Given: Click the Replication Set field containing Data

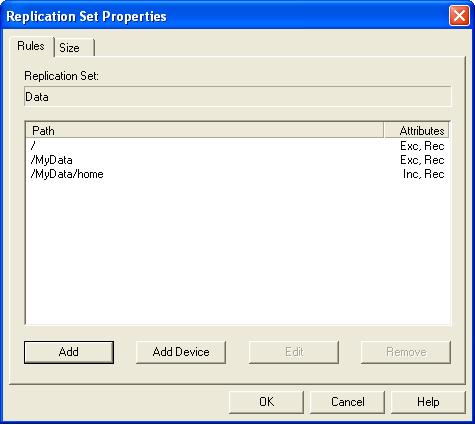Looking at the screenshot, I should 238,97.
